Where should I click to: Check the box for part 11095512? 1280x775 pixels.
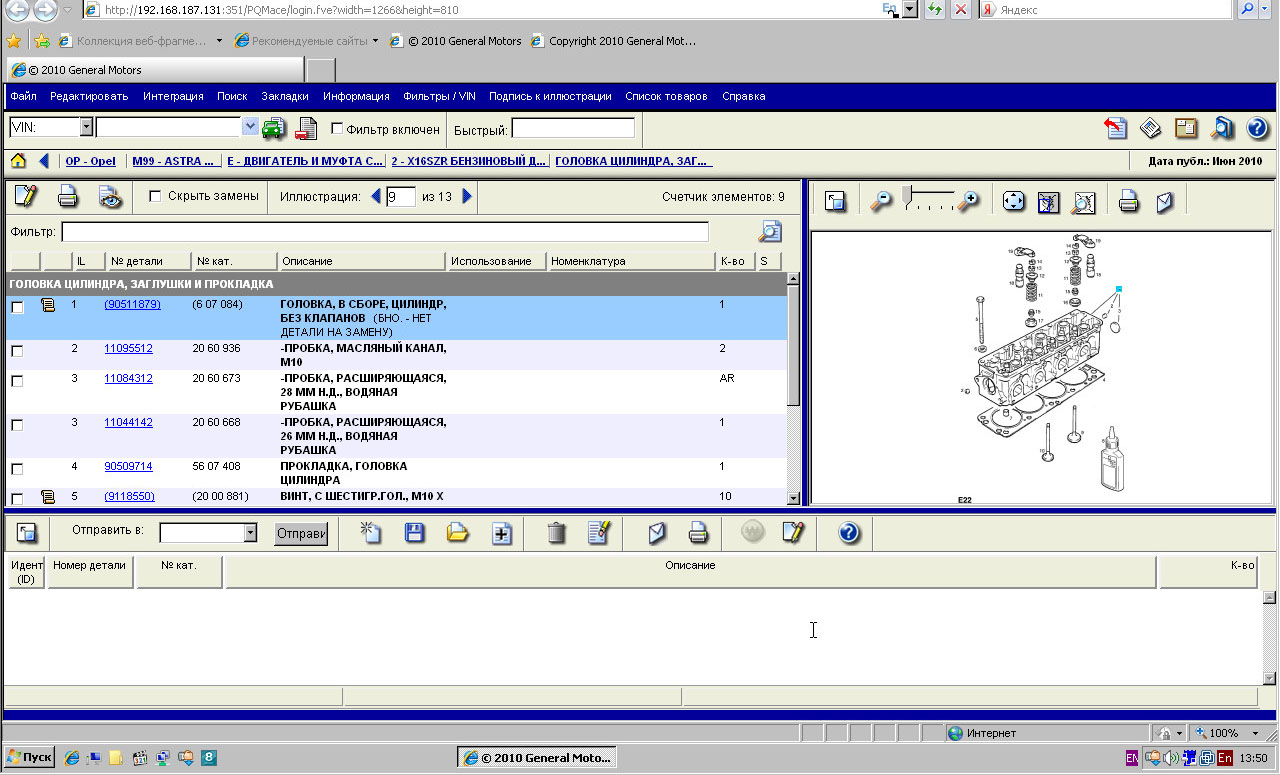pos(17,351)
